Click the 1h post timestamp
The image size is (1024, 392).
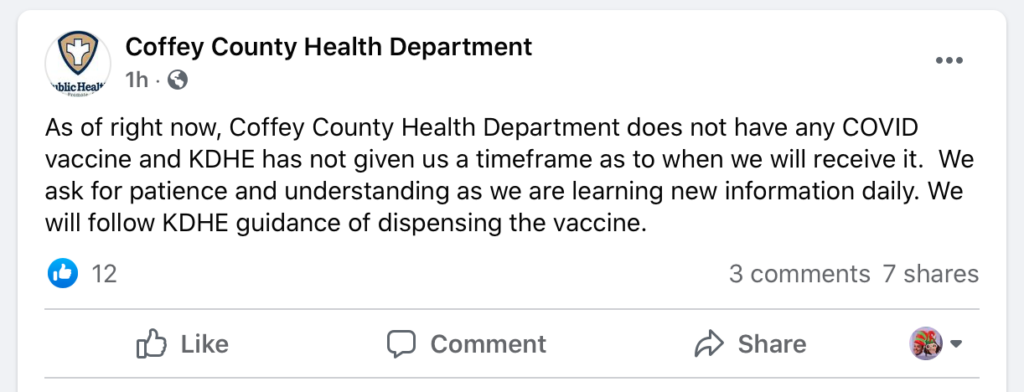137,80
